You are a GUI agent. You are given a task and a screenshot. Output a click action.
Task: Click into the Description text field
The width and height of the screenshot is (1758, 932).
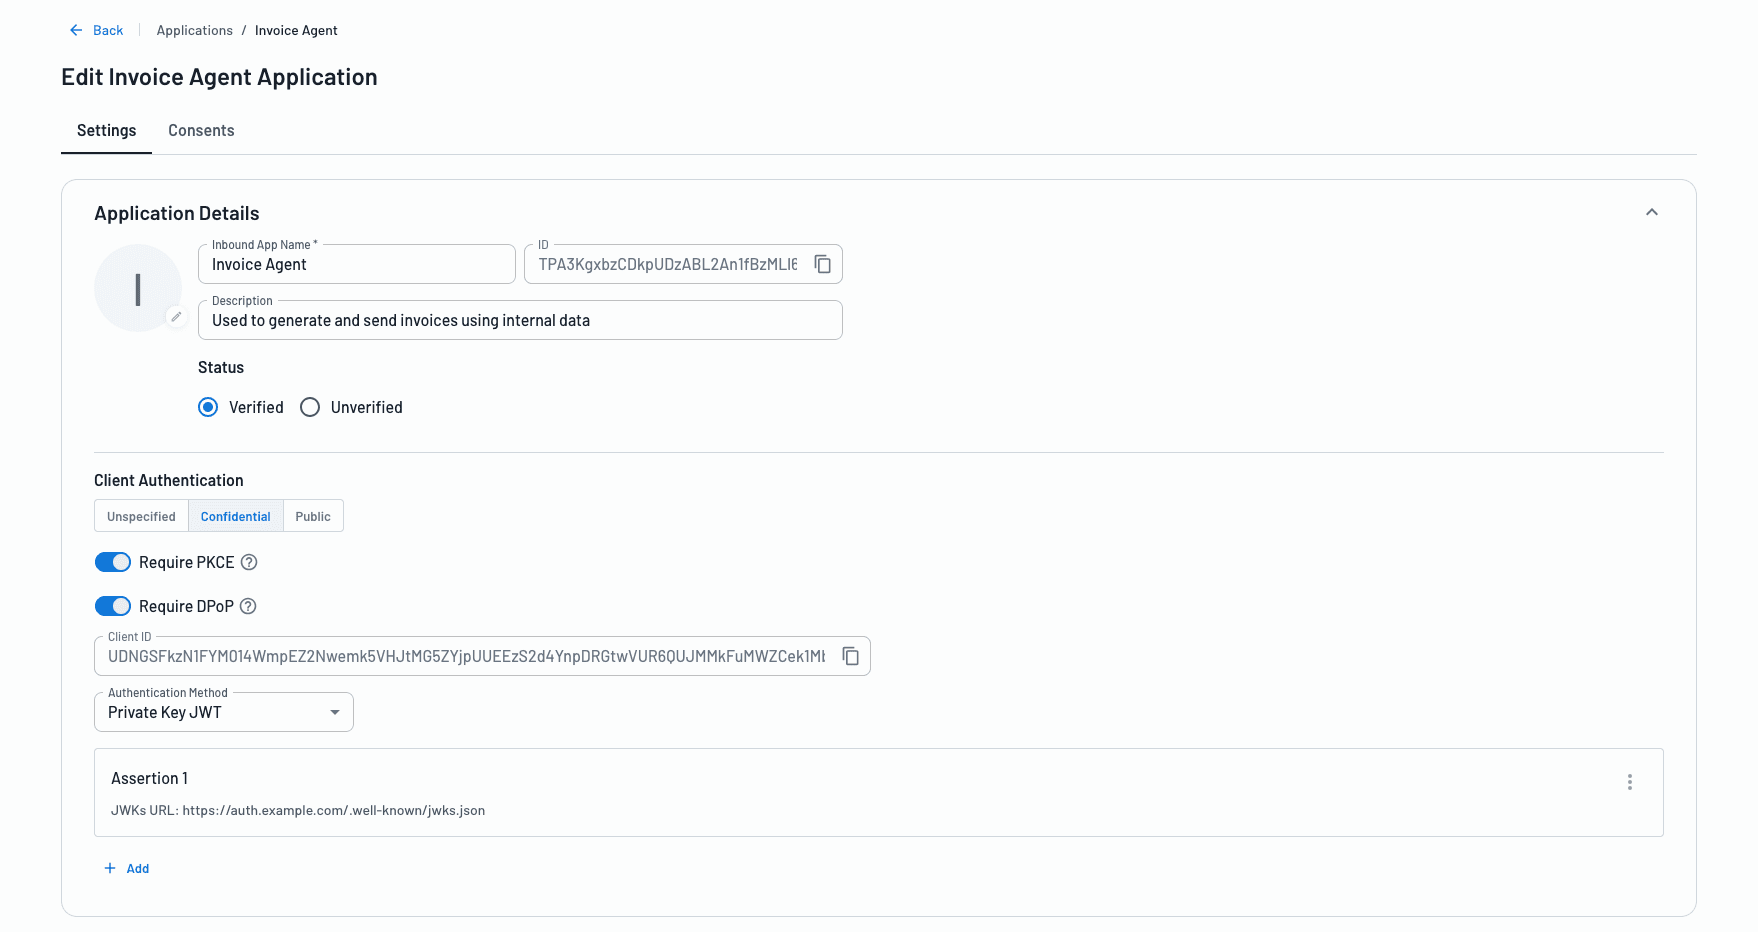(x=520, y=320)
